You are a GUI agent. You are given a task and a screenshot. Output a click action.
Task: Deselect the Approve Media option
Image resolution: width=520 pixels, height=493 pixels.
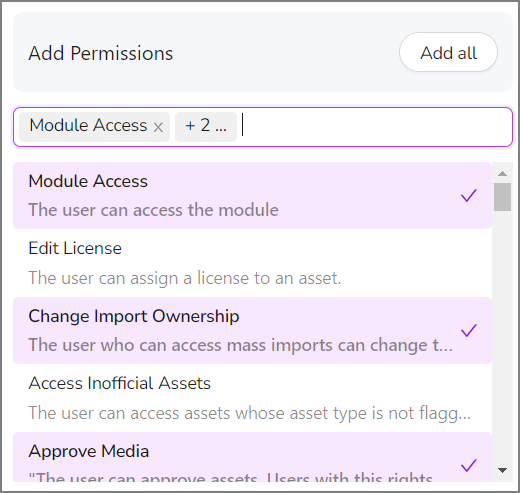(252, 457)
